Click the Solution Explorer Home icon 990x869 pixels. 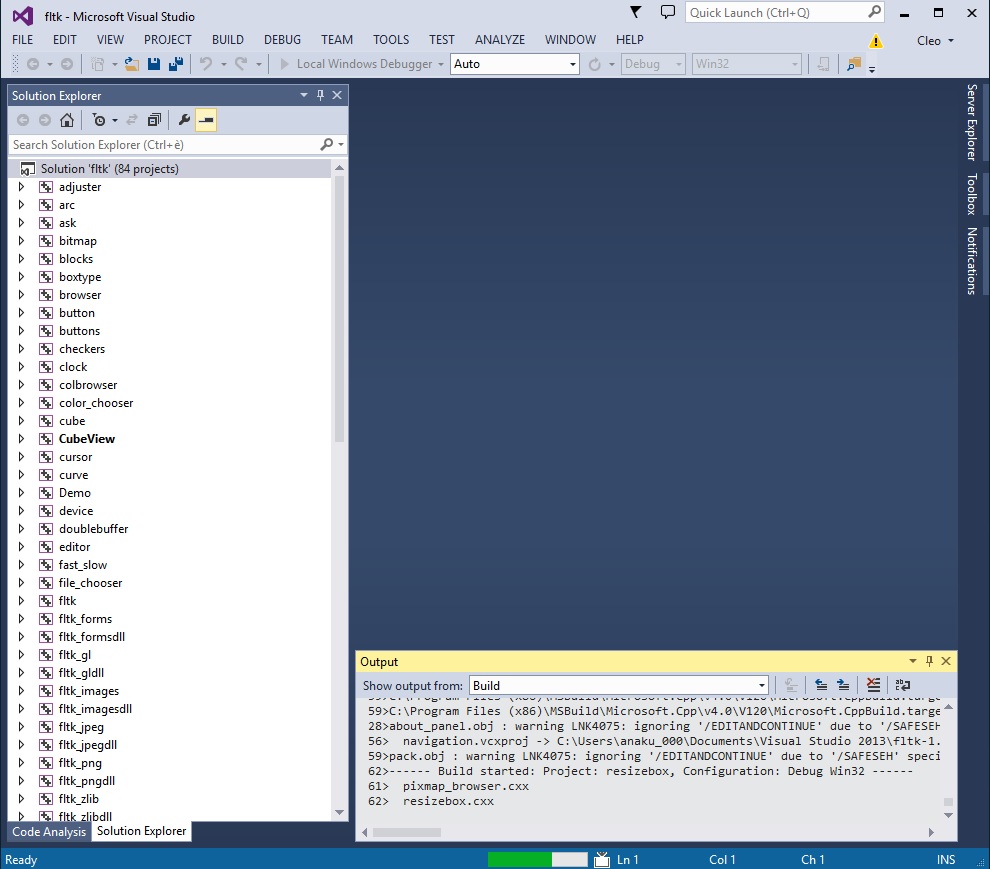(67, 120)
